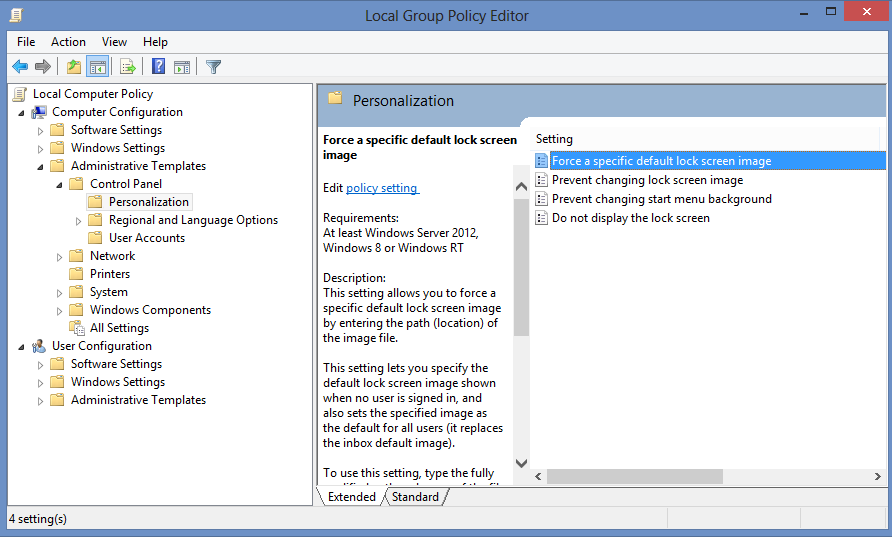
Task: Select "Do not display the lock screen" setting
Action: pyautogui.click(x=630, y=218)
